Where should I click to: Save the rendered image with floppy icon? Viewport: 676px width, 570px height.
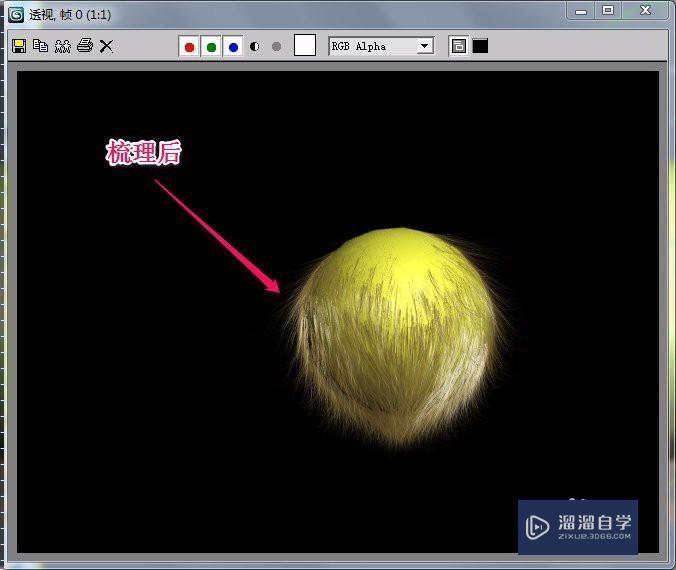coord(19,46)
